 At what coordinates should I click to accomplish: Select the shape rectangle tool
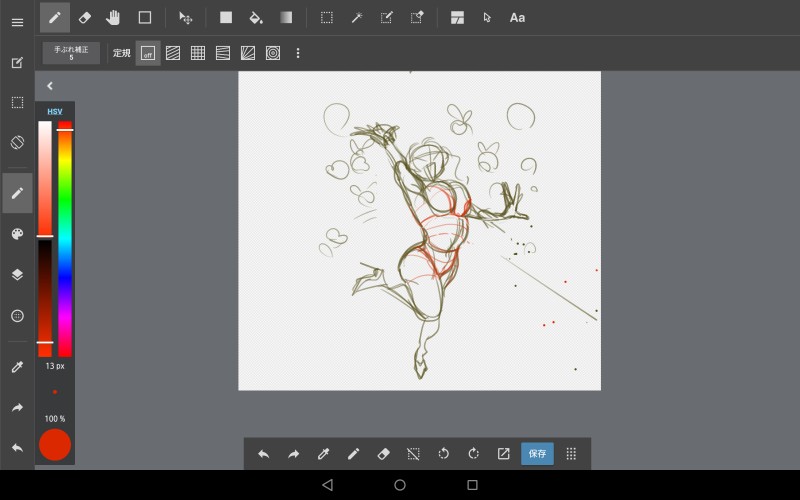click(145, 17)
